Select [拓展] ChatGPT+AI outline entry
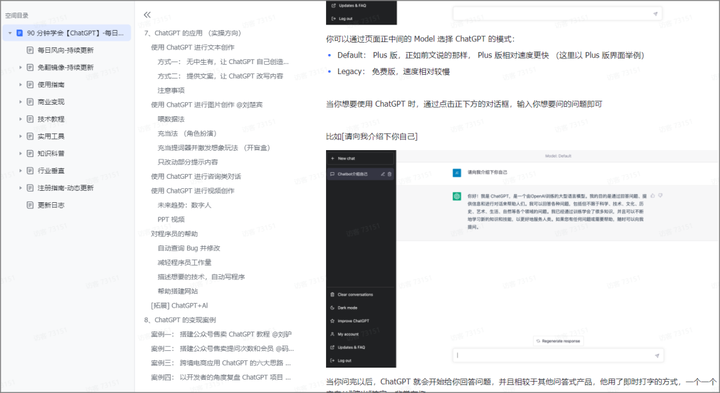Viewport: 720px width, 393px height. pyautogui.click(x=180, y=305)
